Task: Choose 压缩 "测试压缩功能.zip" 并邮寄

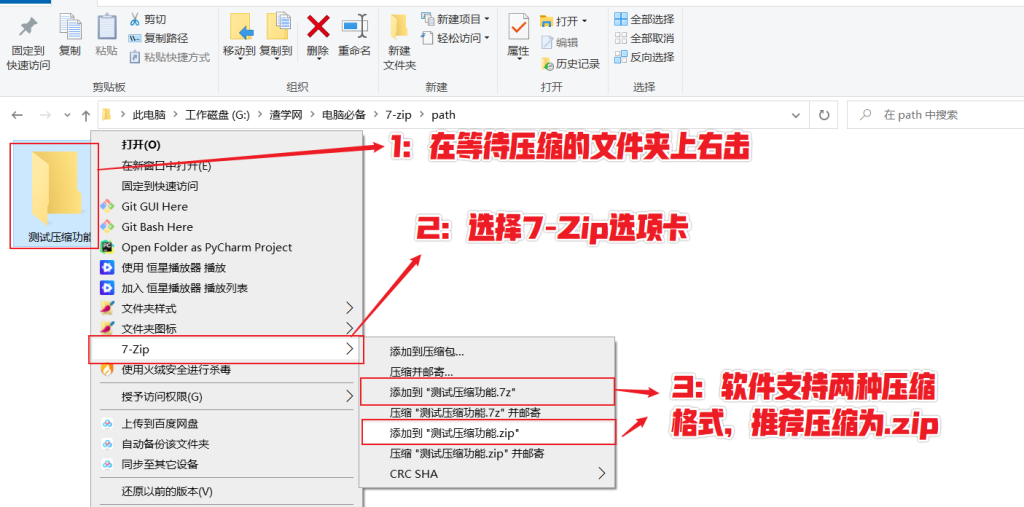Action: tap(487, 453)
